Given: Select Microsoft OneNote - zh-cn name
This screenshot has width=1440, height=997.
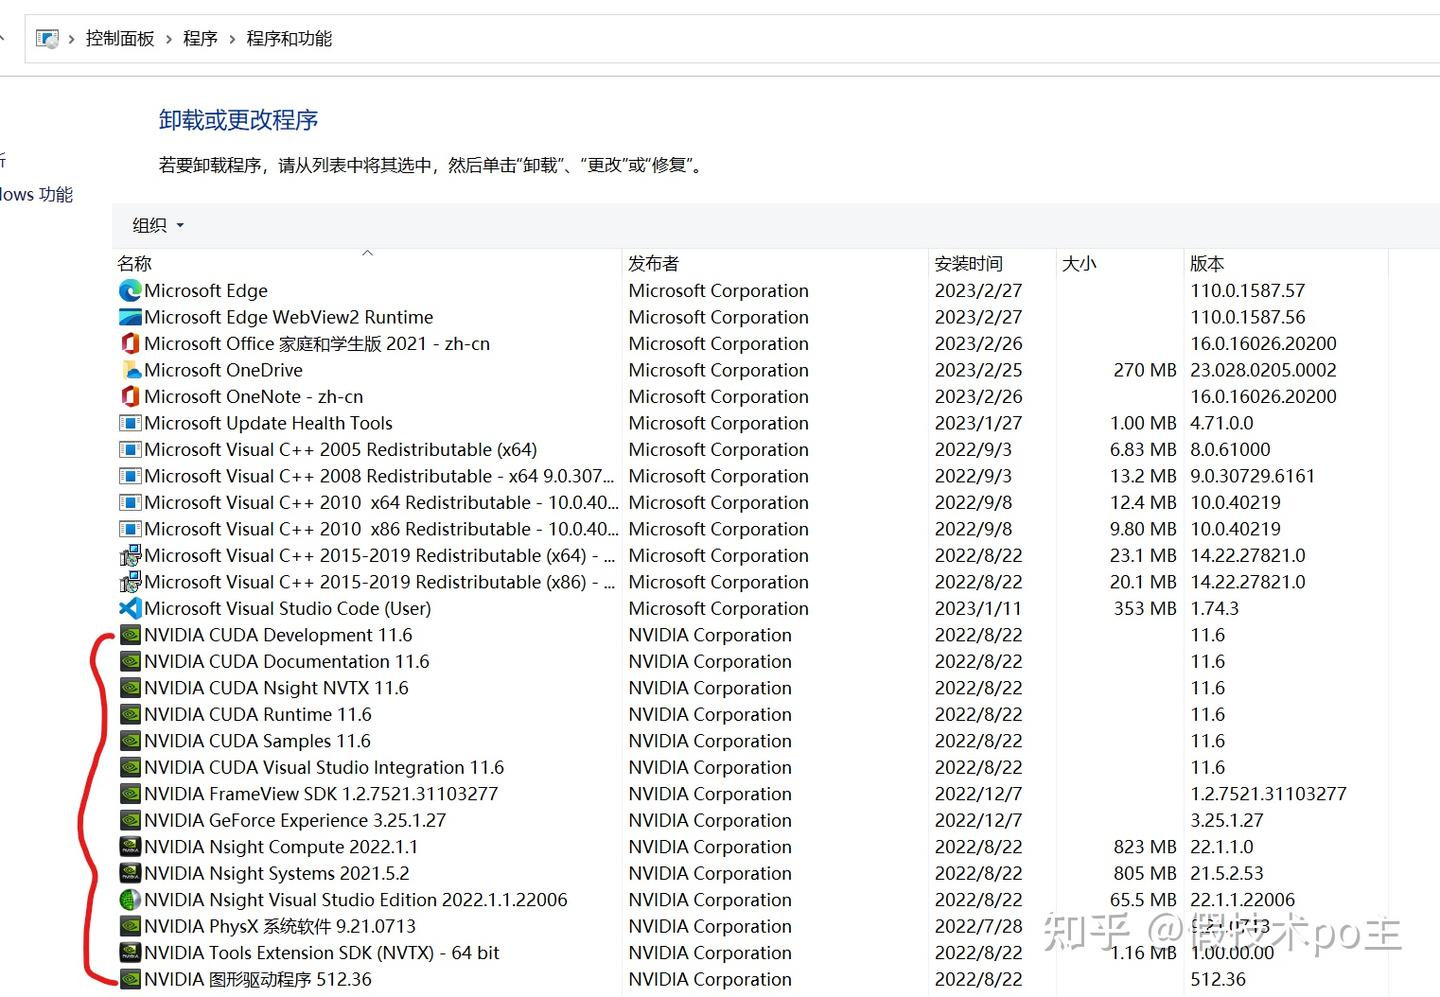Looking at the screenshot, I should click(254, 397).
